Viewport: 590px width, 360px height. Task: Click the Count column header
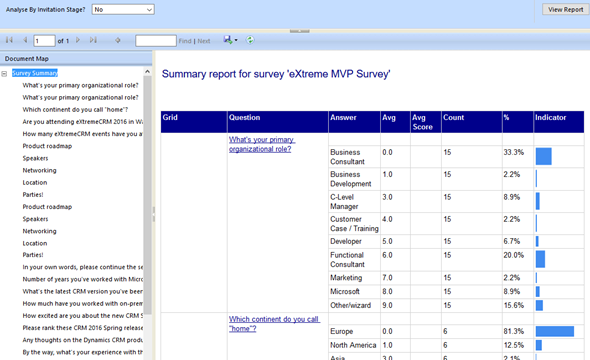tap(471, 122)
